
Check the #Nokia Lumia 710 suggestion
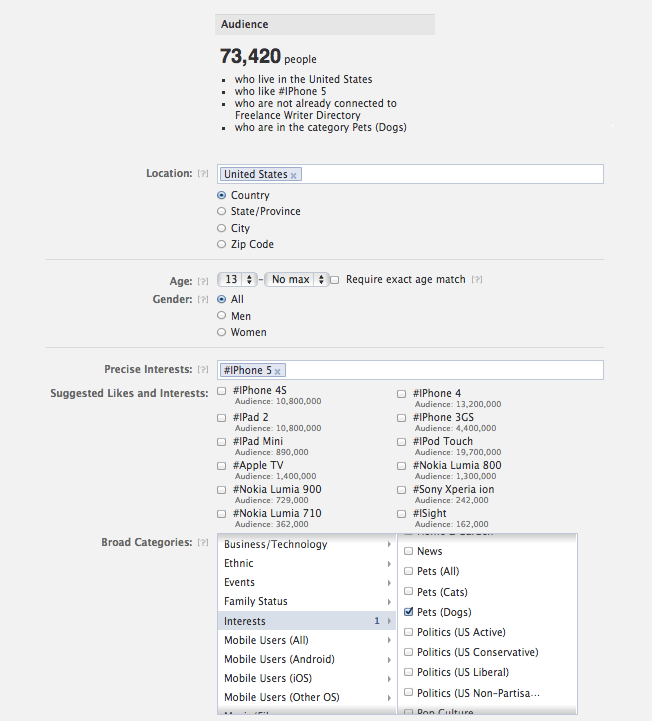point(222,514)
